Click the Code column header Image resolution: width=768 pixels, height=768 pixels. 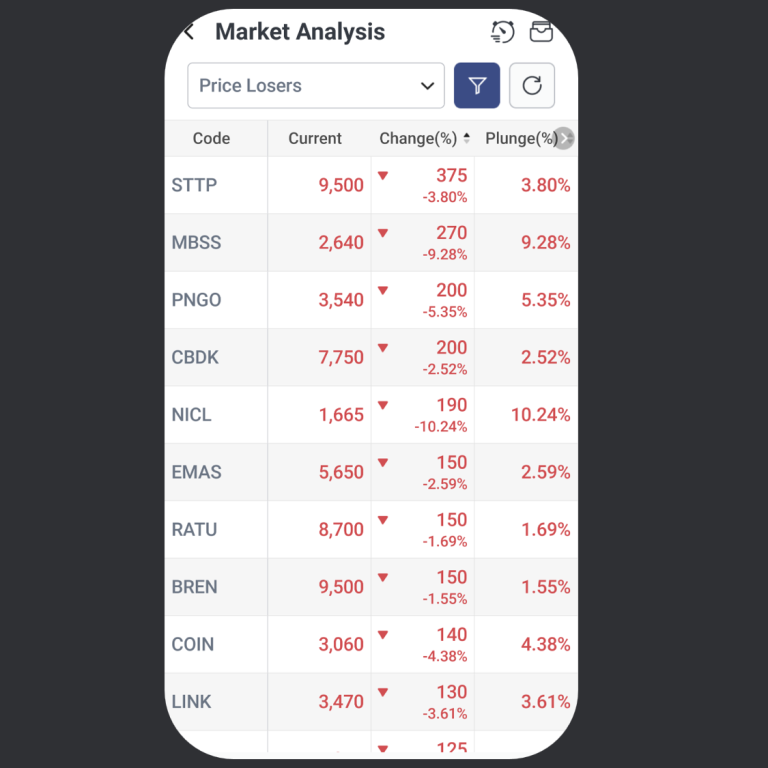point(211,139)
